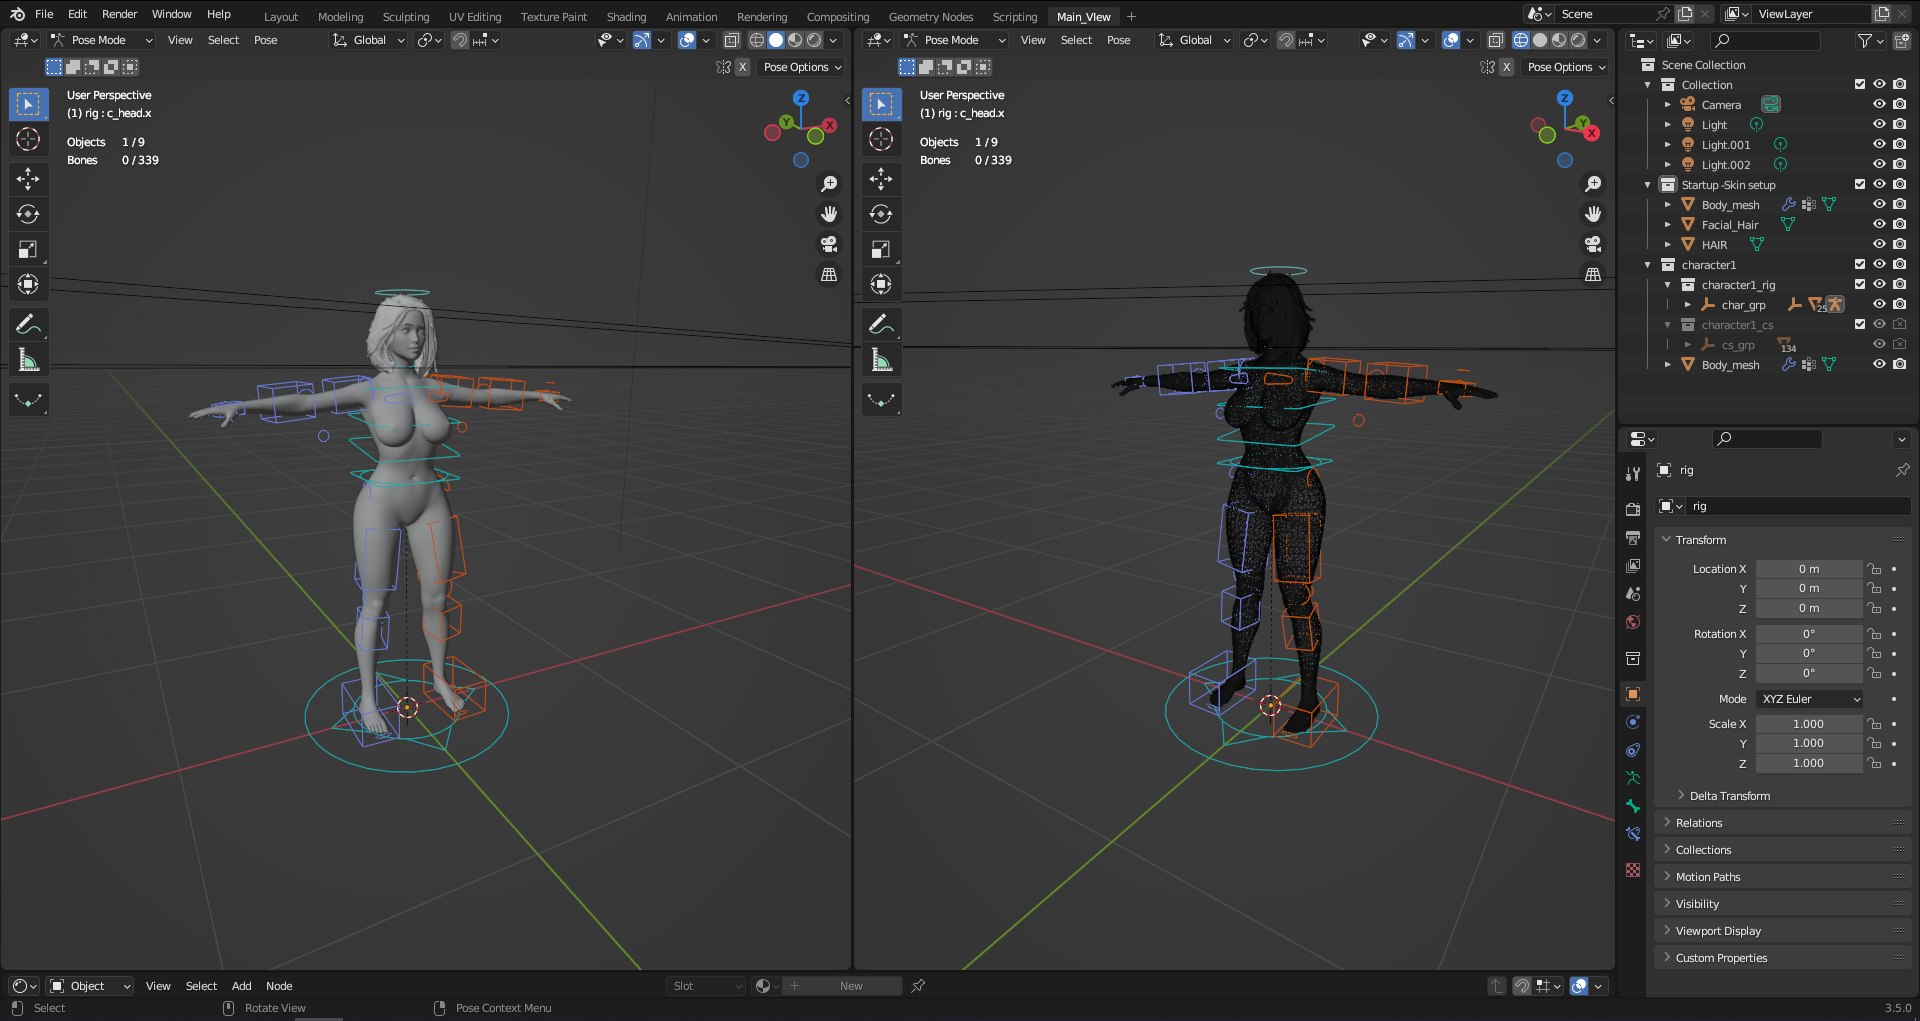Viewport: 1920px width, 1021px height.
Task: Open Pose Options in right viewport
Action: click(x=1566, y=67)
